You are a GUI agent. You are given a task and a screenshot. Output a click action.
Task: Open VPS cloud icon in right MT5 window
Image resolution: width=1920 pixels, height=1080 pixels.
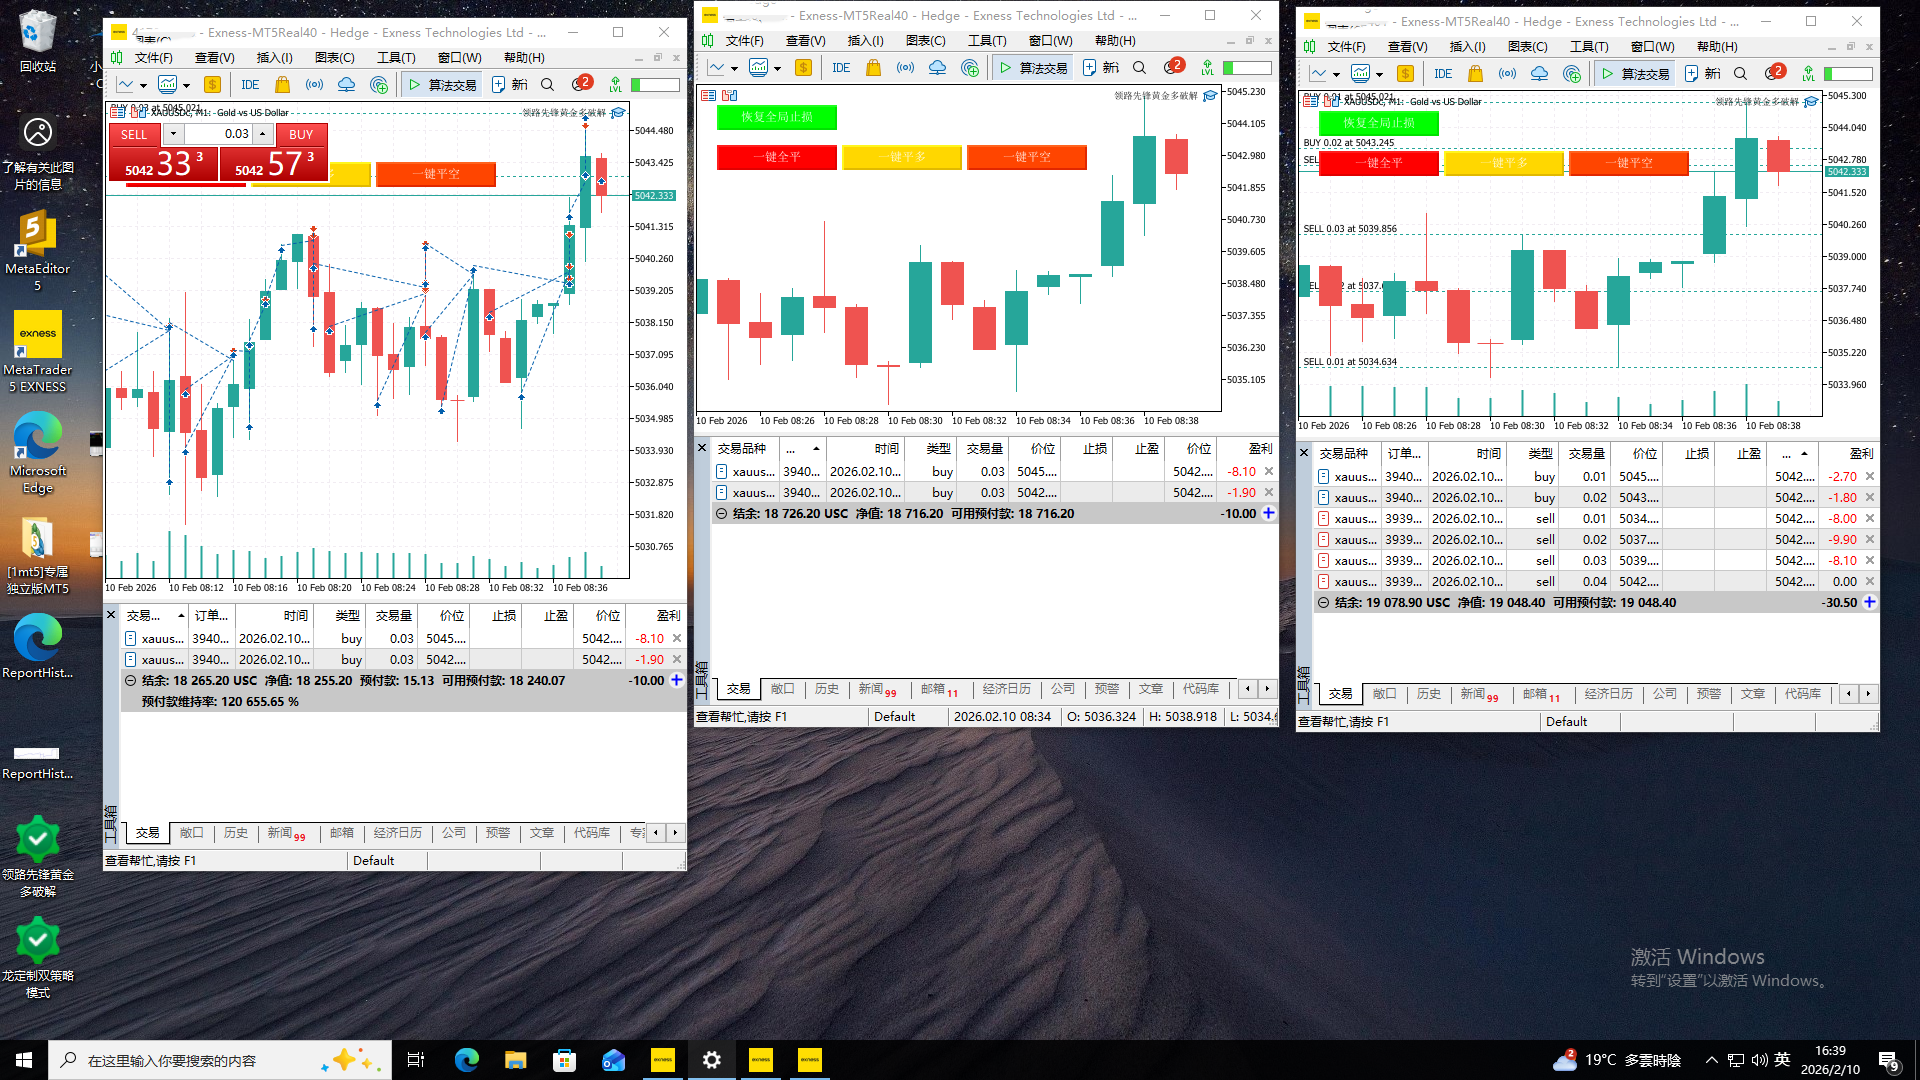(1539, 74)
